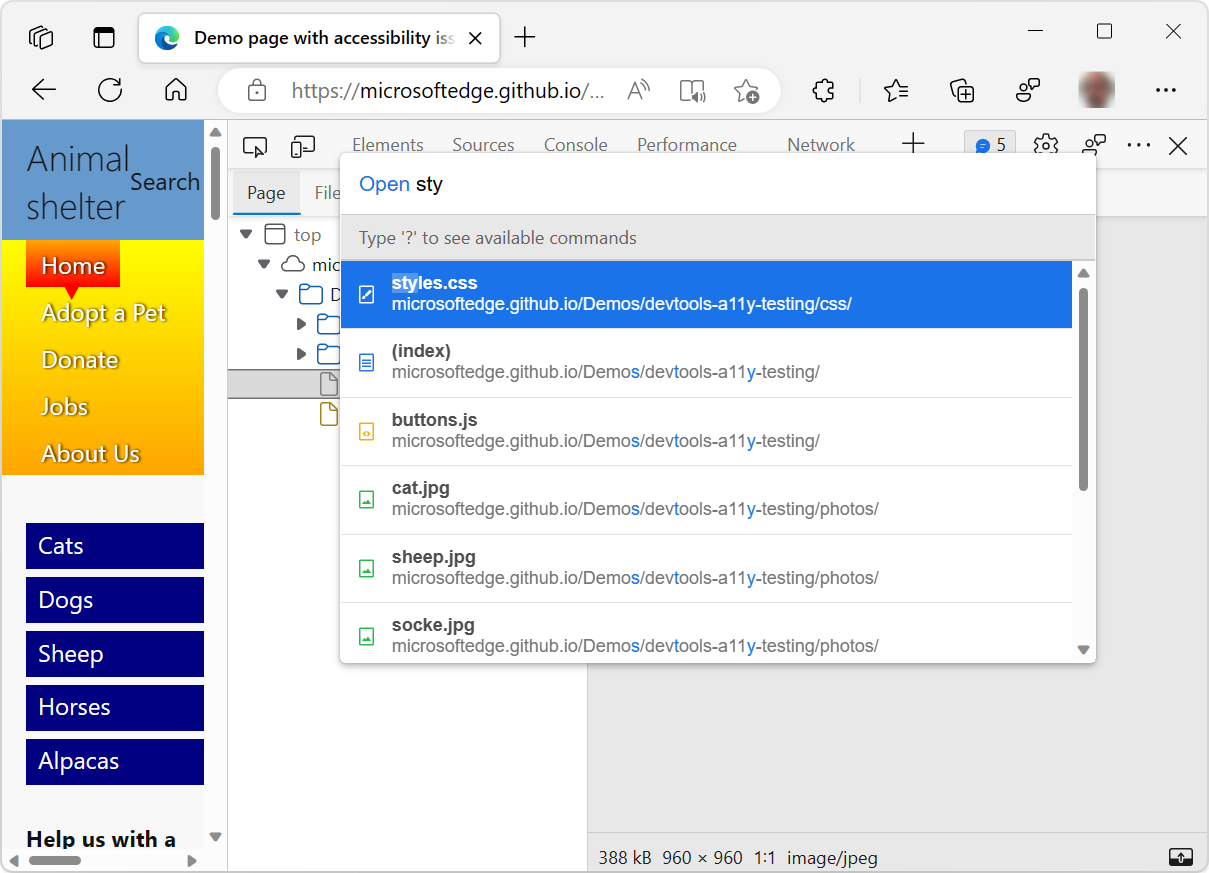This screenshot has height=873, width=1209.
Task: Click the webpage horizontal scrollbar thumb
Action: 55,860
